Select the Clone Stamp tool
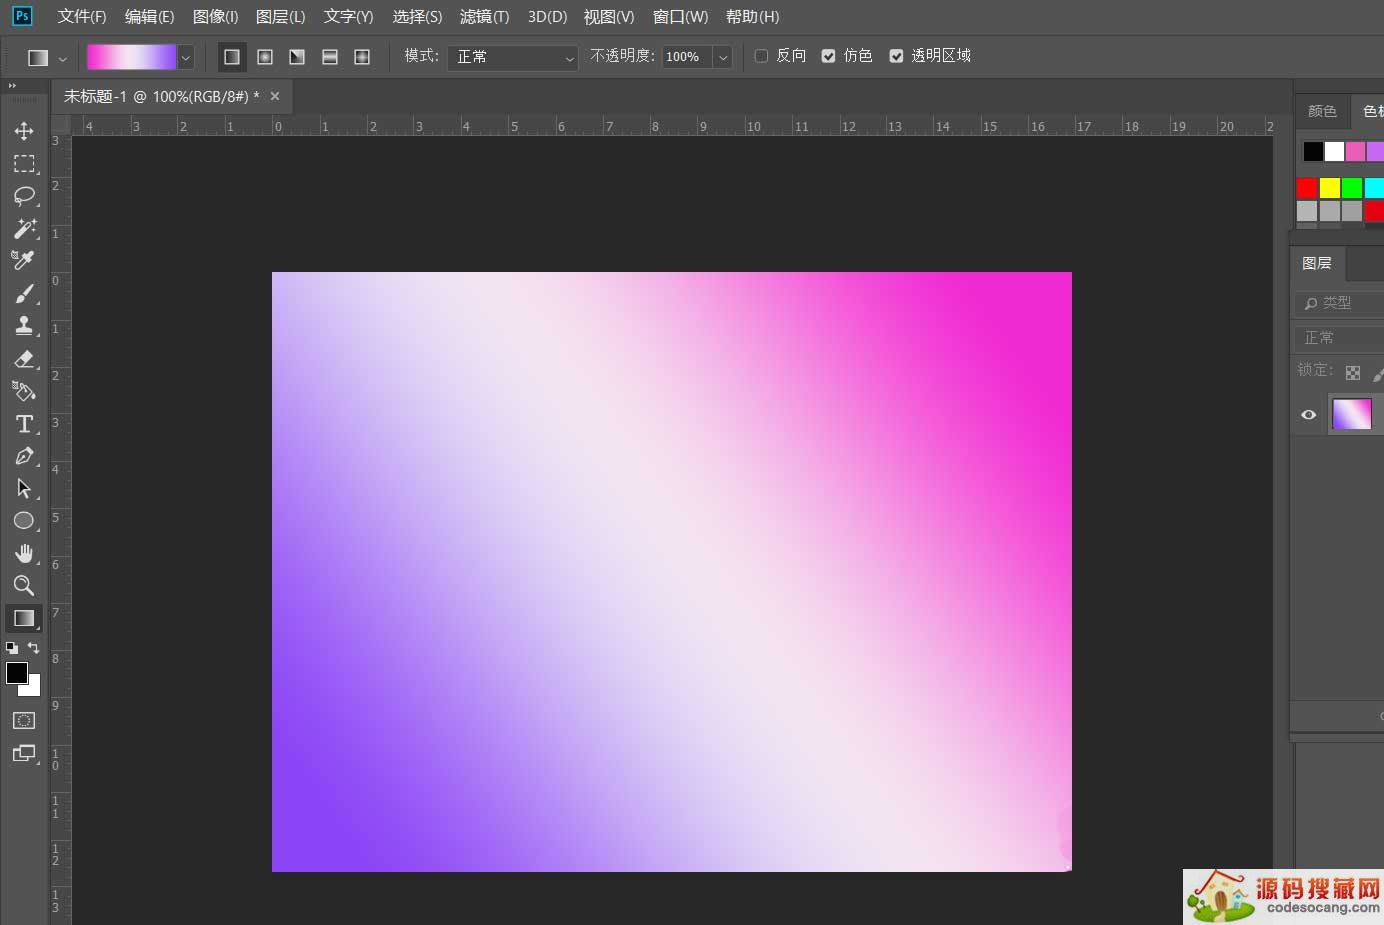Viewport: 1384px width, 925px height. point(24,325)
